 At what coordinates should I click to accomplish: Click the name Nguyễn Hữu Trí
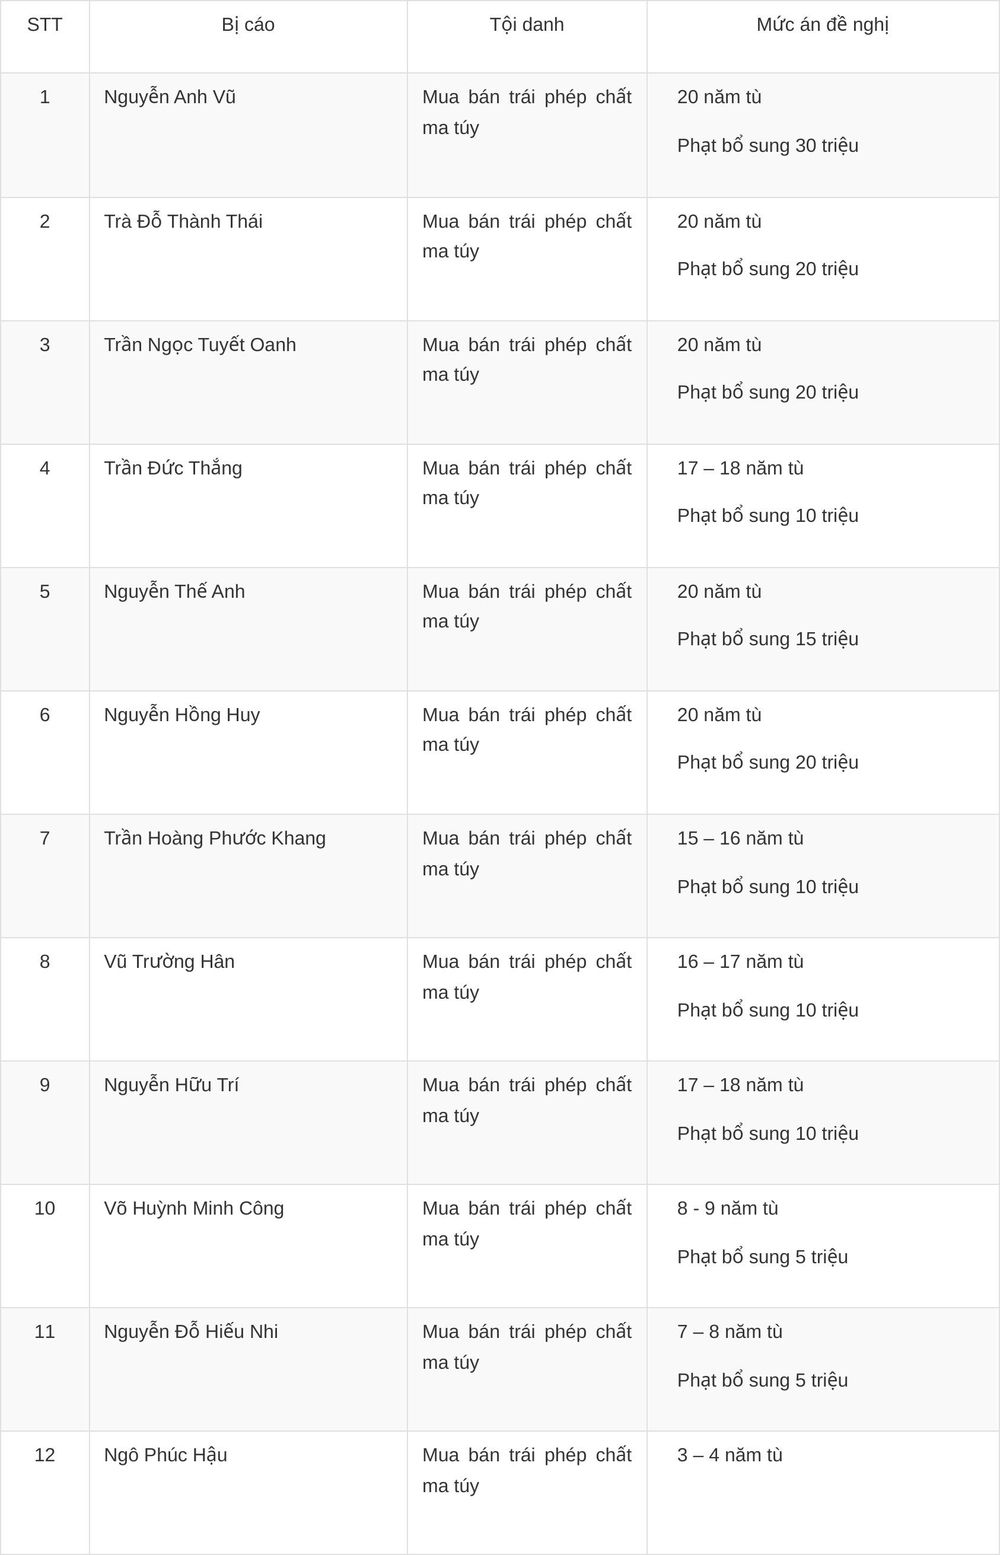pos(171,1085)
